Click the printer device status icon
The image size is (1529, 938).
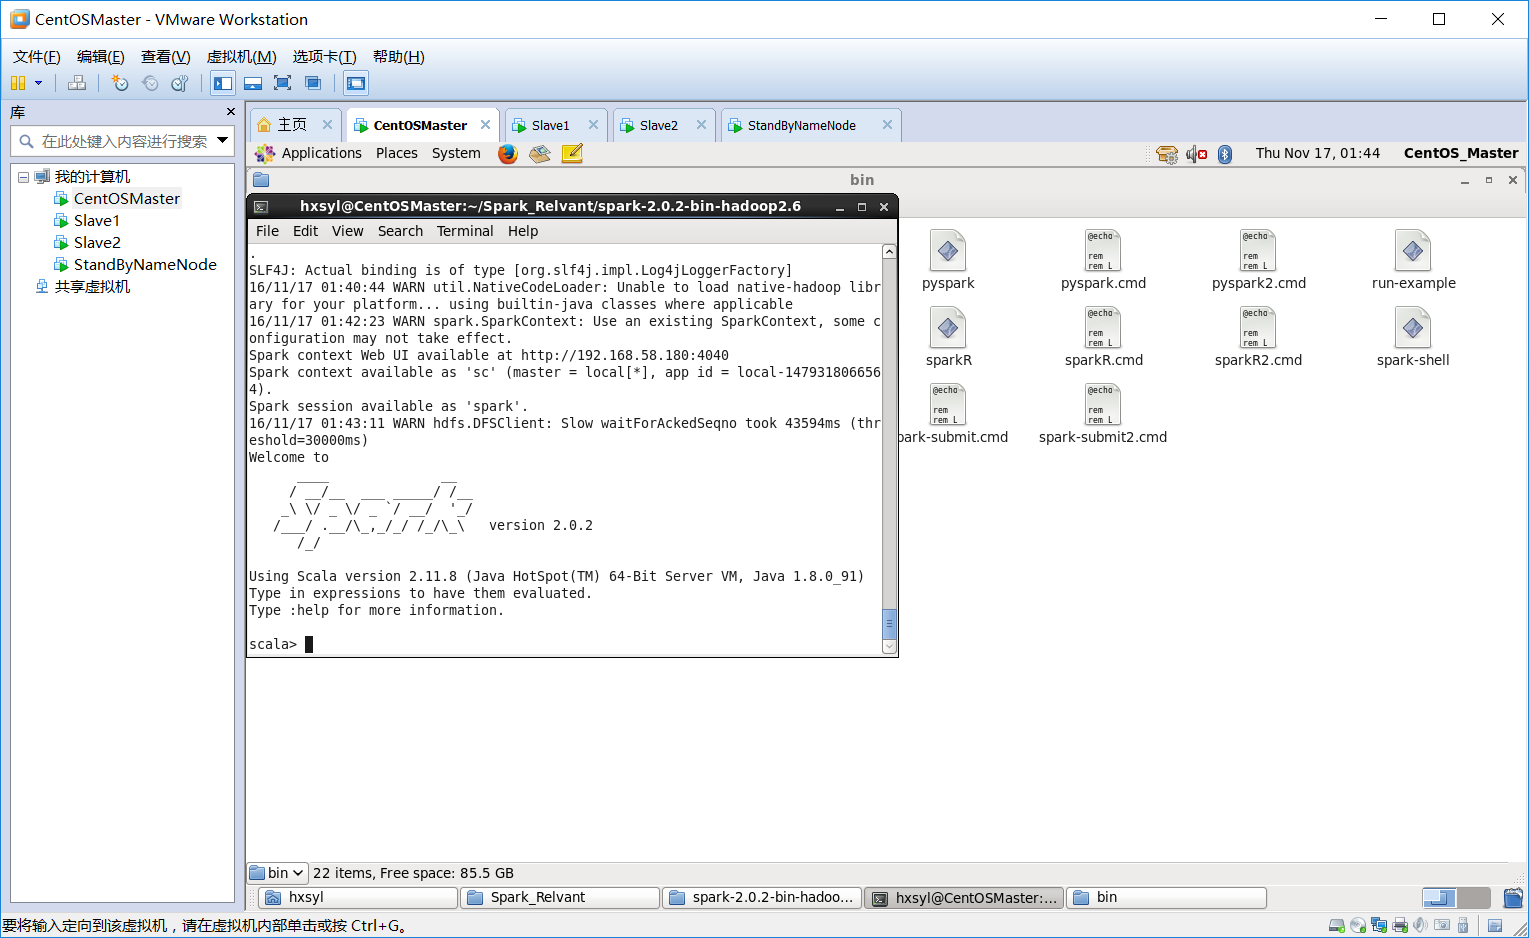[x=1400, y=925]
